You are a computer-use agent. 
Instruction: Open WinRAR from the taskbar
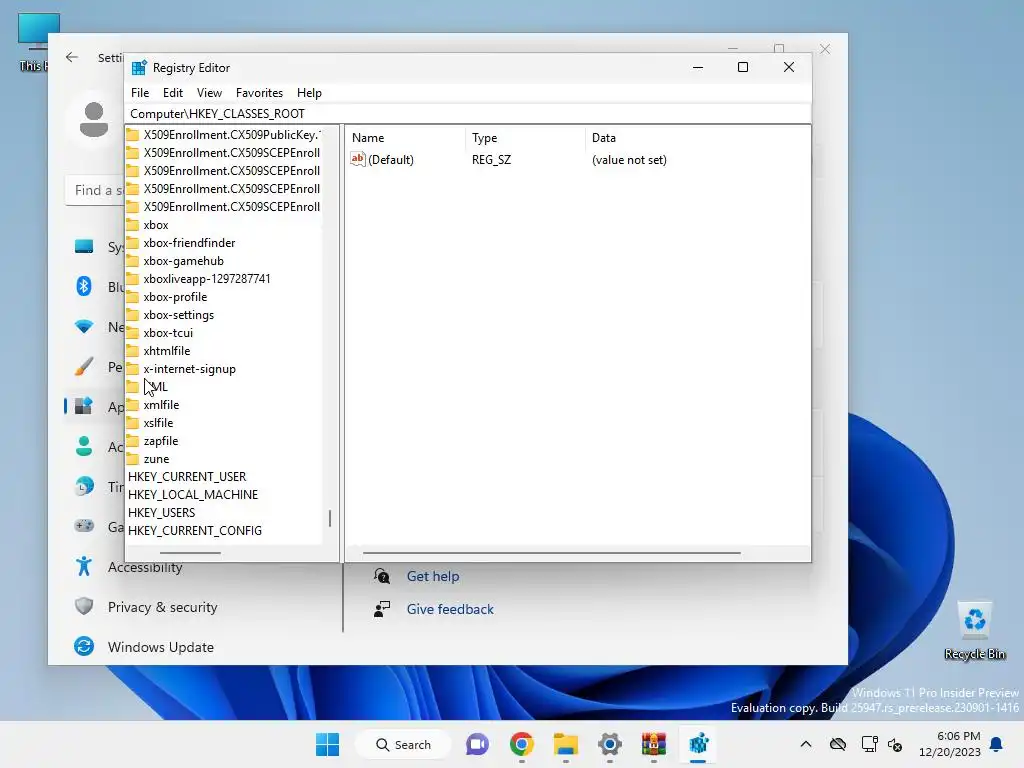(654, 744)
